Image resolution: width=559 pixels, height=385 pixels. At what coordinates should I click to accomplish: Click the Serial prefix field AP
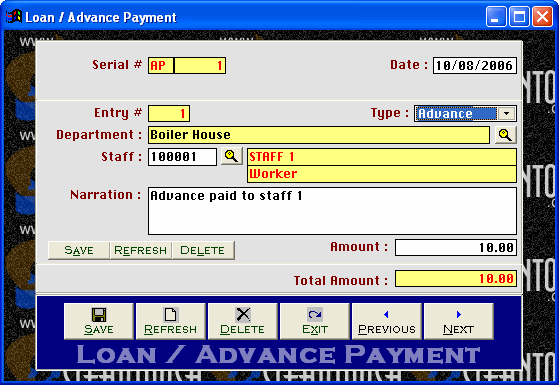[161, 66]
